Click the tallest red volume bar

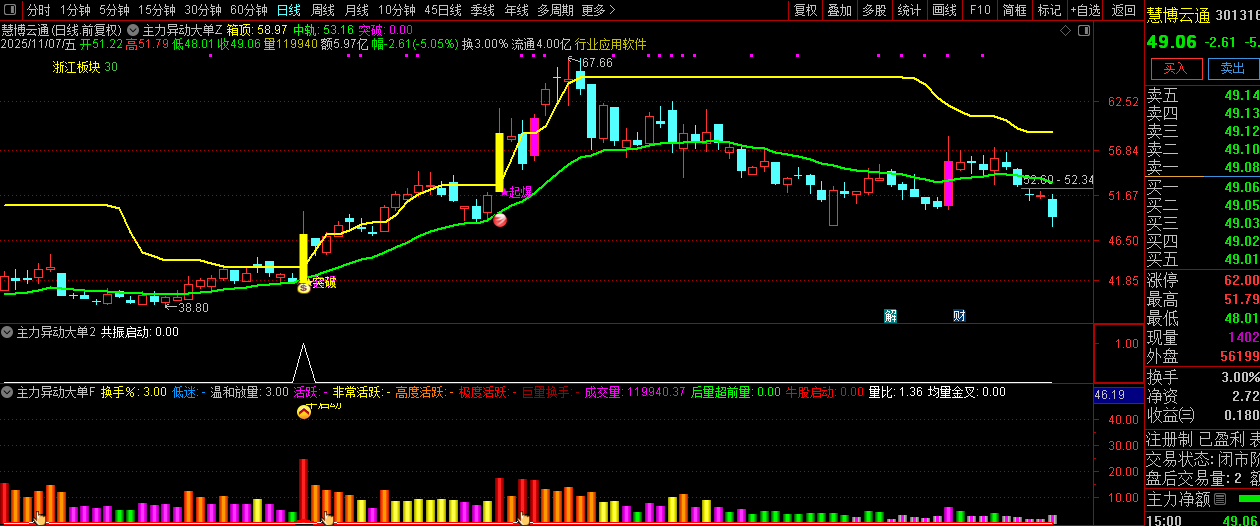pyautogui.click(x=303, y=490)
